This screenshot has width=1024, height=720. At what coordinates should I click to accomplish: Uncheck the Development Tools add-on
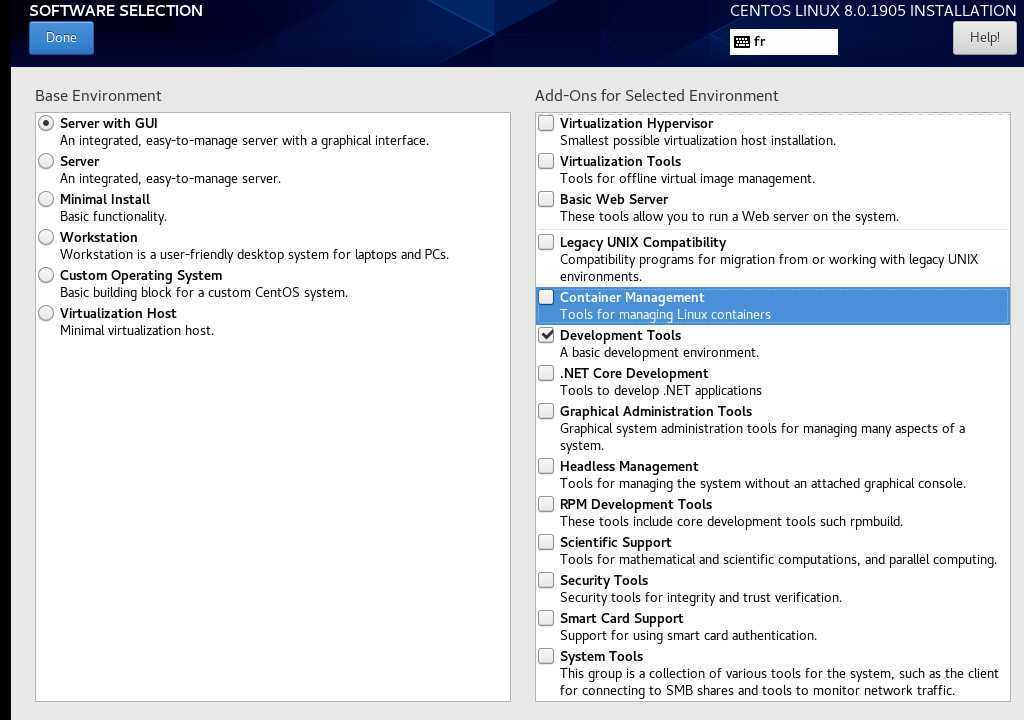click(x=546, y=335)
